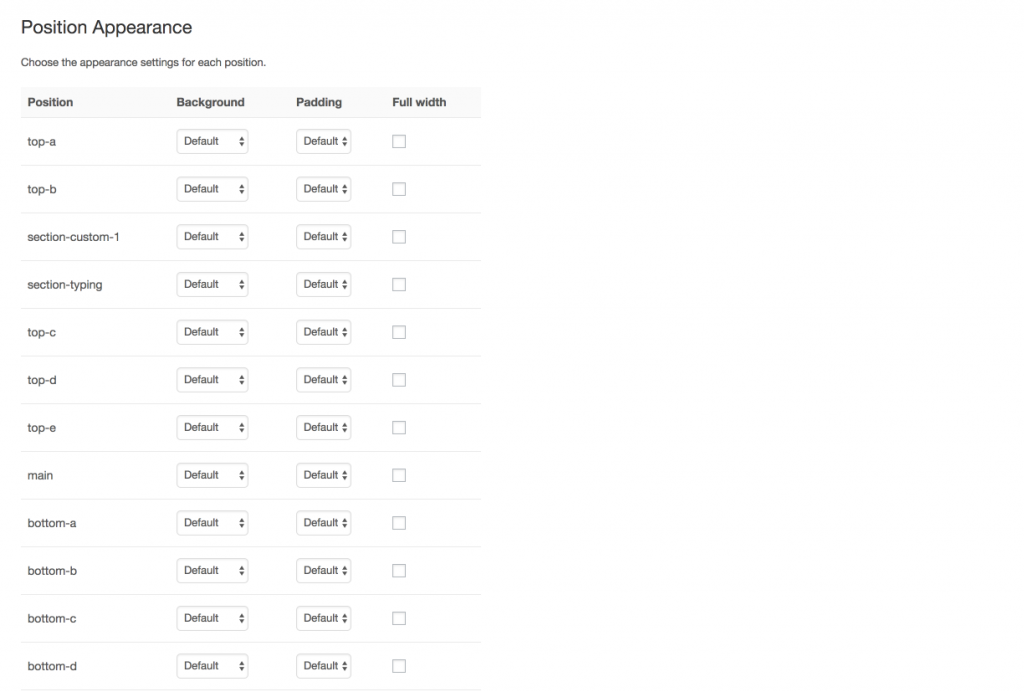
Task: Enable Full width for main
Action: click(x=399, y=475)
